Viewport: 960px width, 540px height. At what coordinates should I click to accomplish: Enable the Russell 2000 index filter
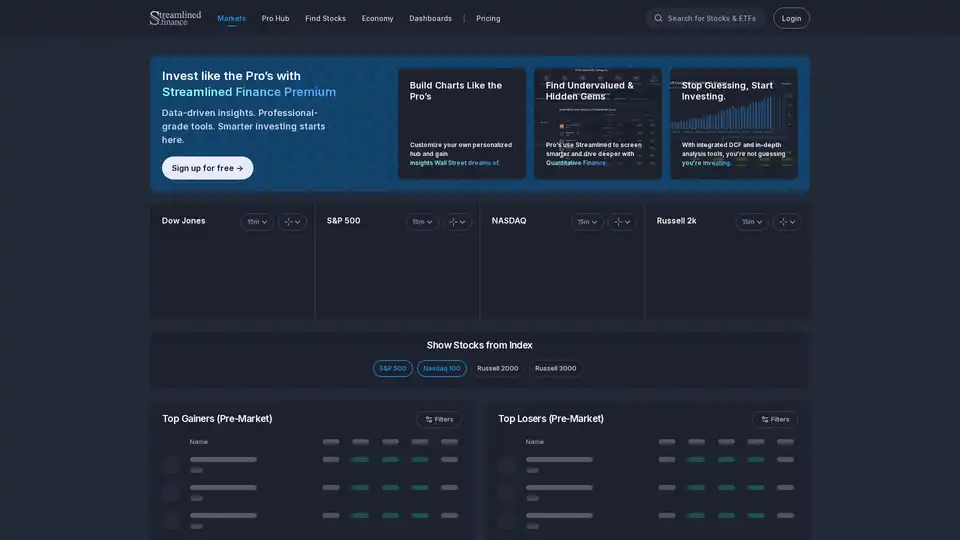point(498,368)
